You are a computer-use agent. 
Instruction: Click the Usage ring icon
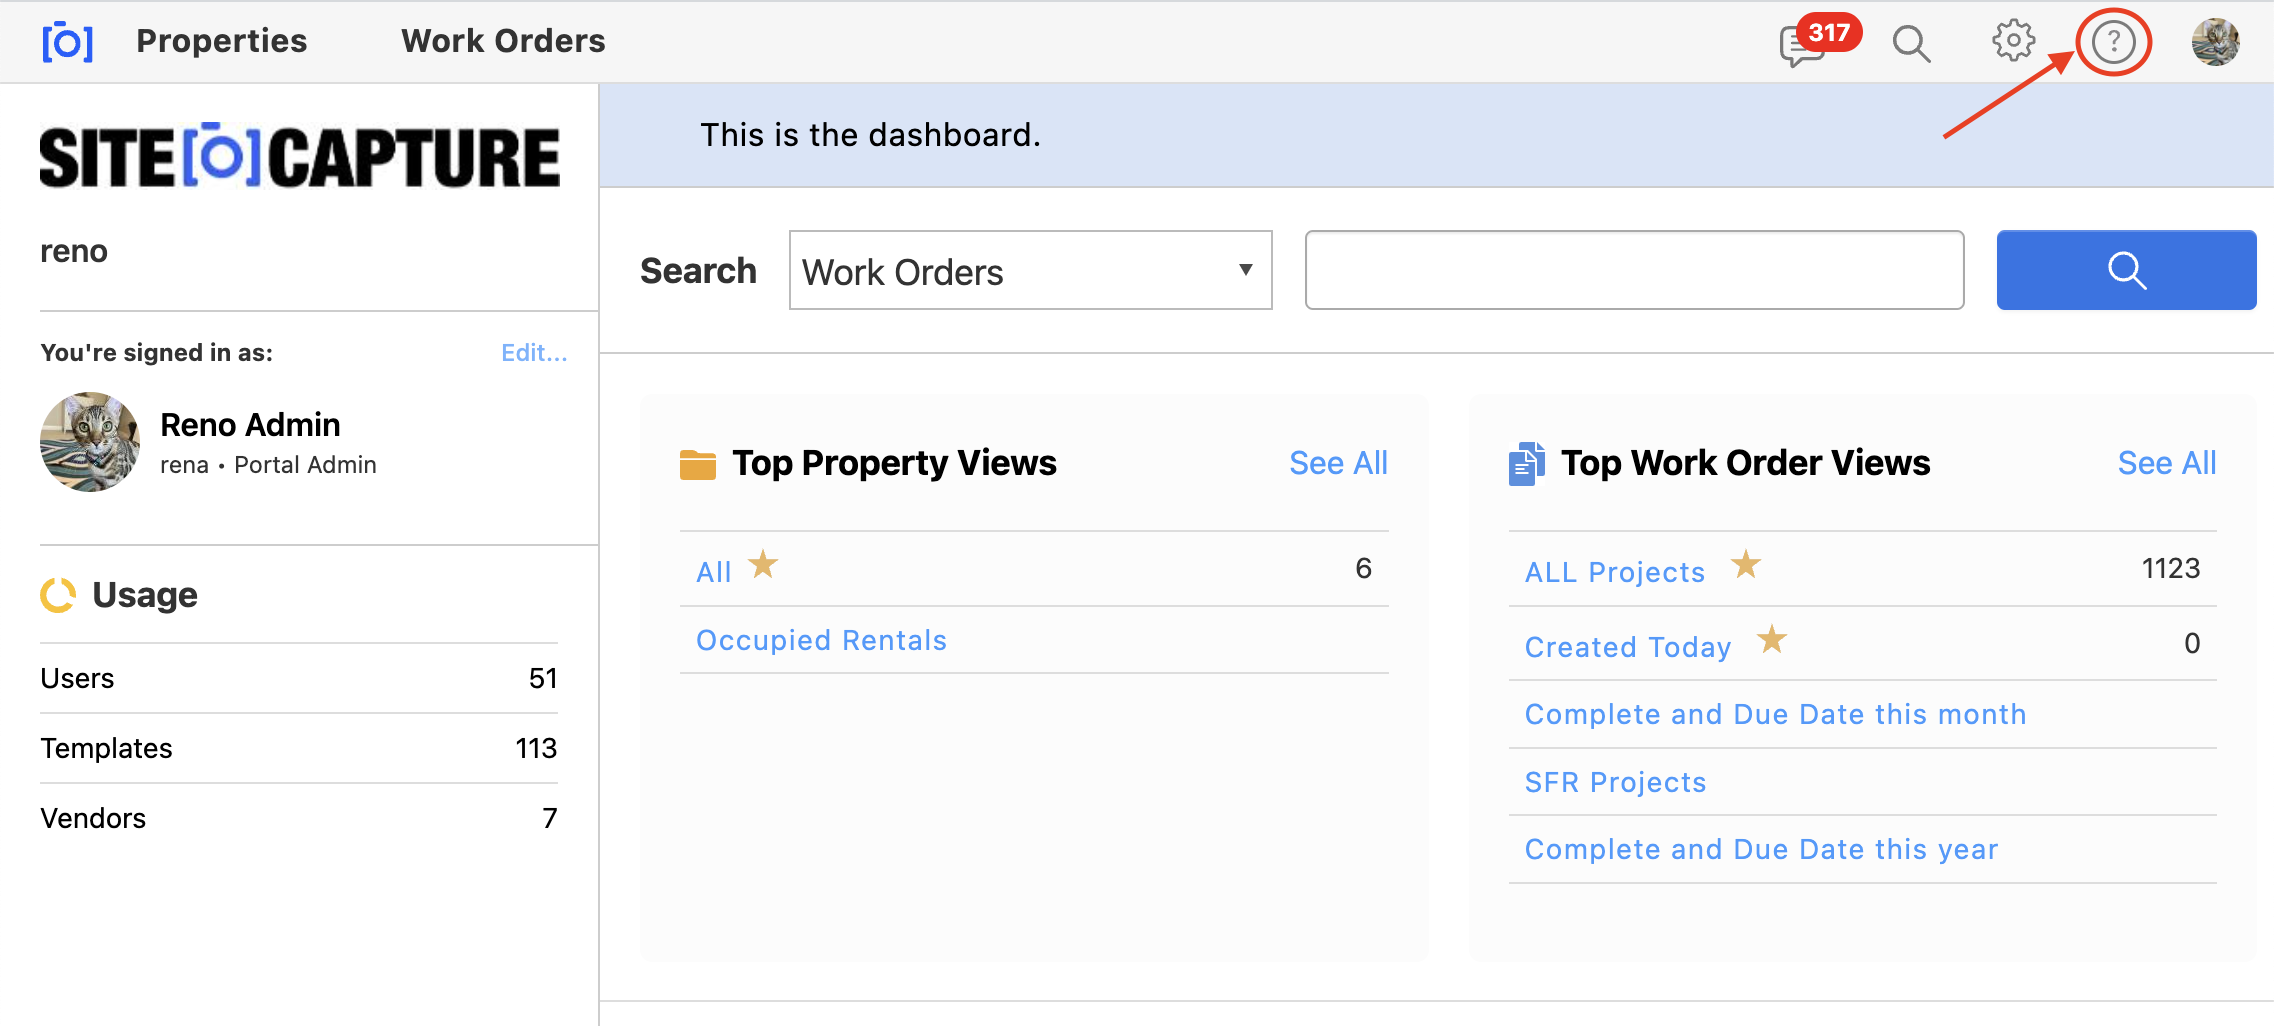(x=58, y=595)
